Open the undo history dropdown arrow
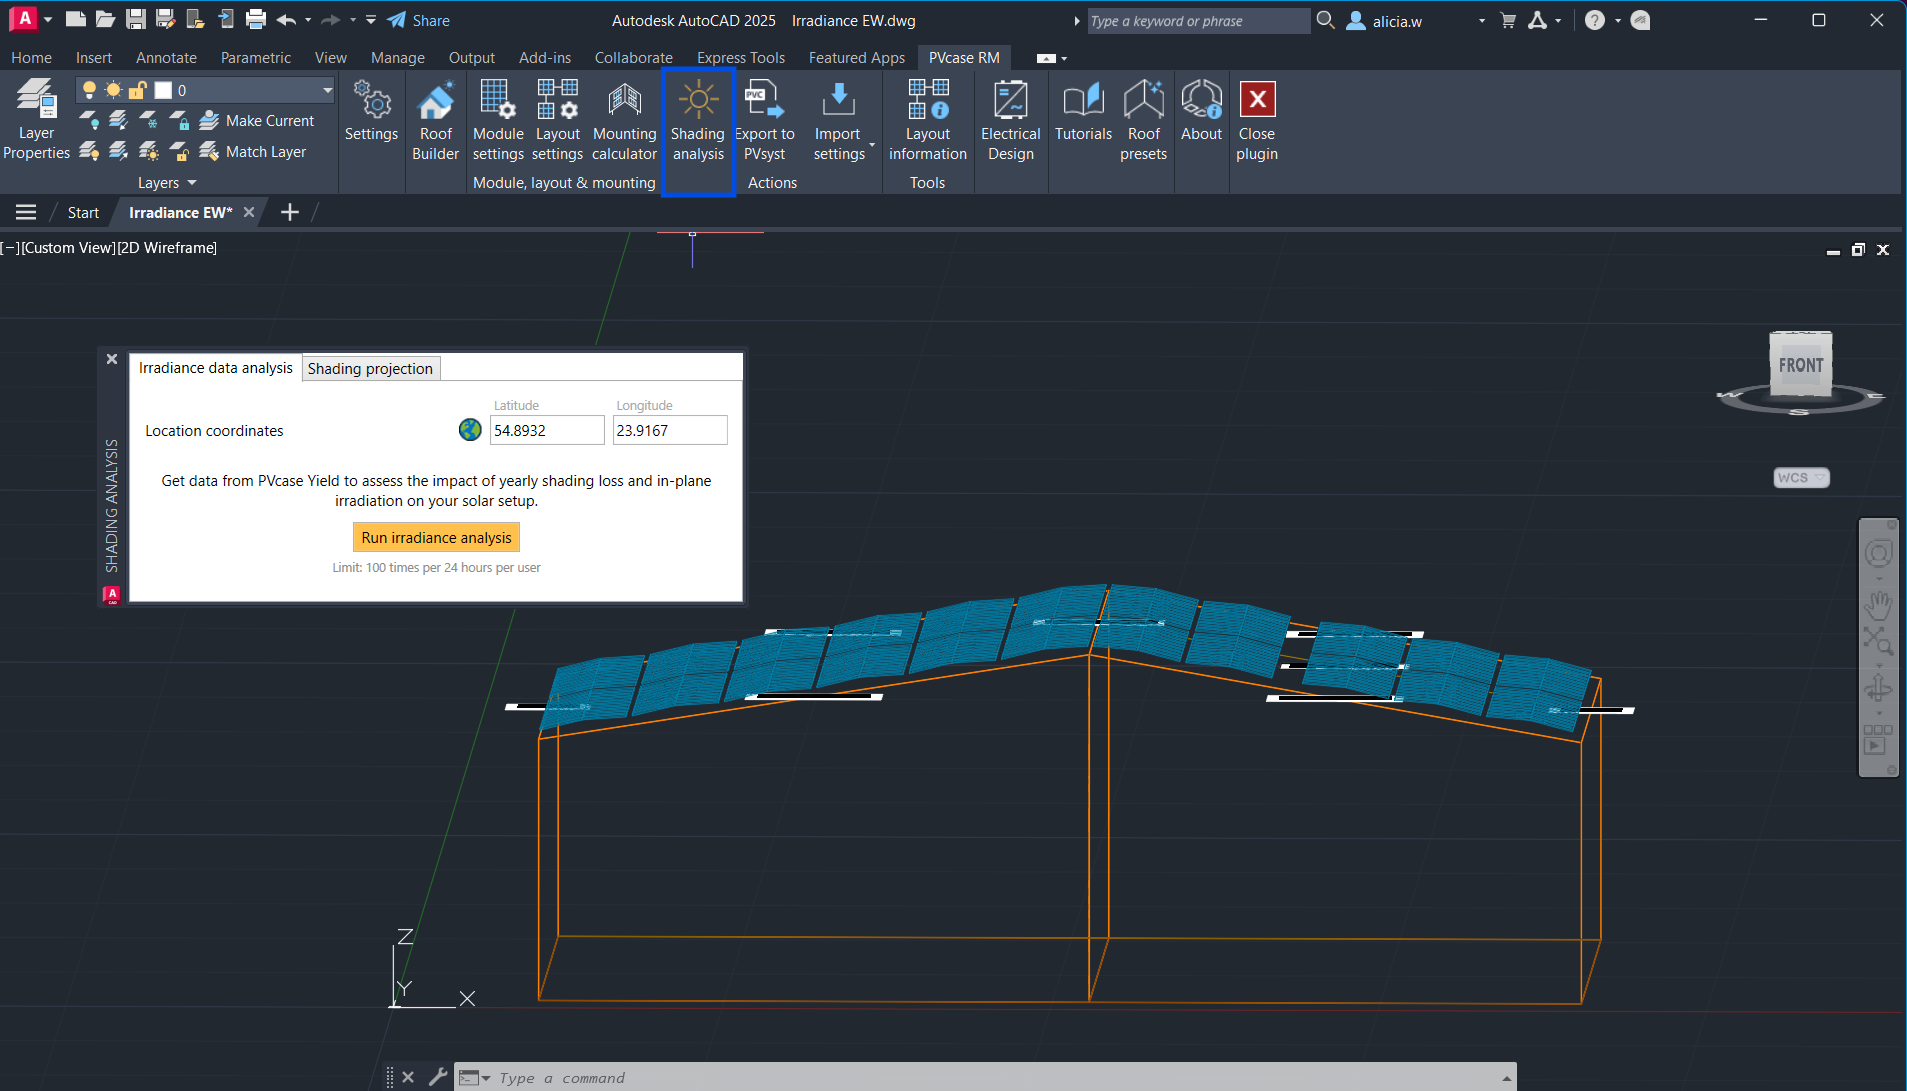This screenshot has height=1091, width=1907. click(308, 20)
